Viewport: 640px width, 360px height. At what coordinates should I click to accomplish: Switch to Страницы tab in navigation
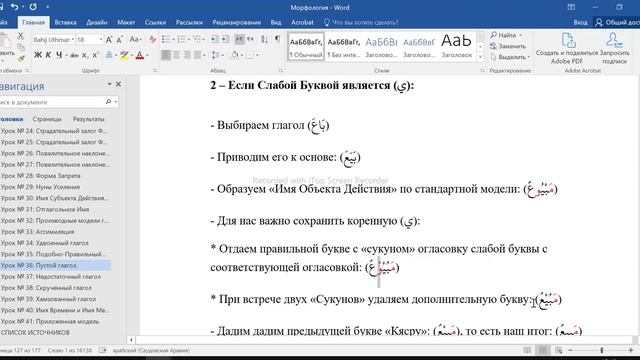click(47, 119)
